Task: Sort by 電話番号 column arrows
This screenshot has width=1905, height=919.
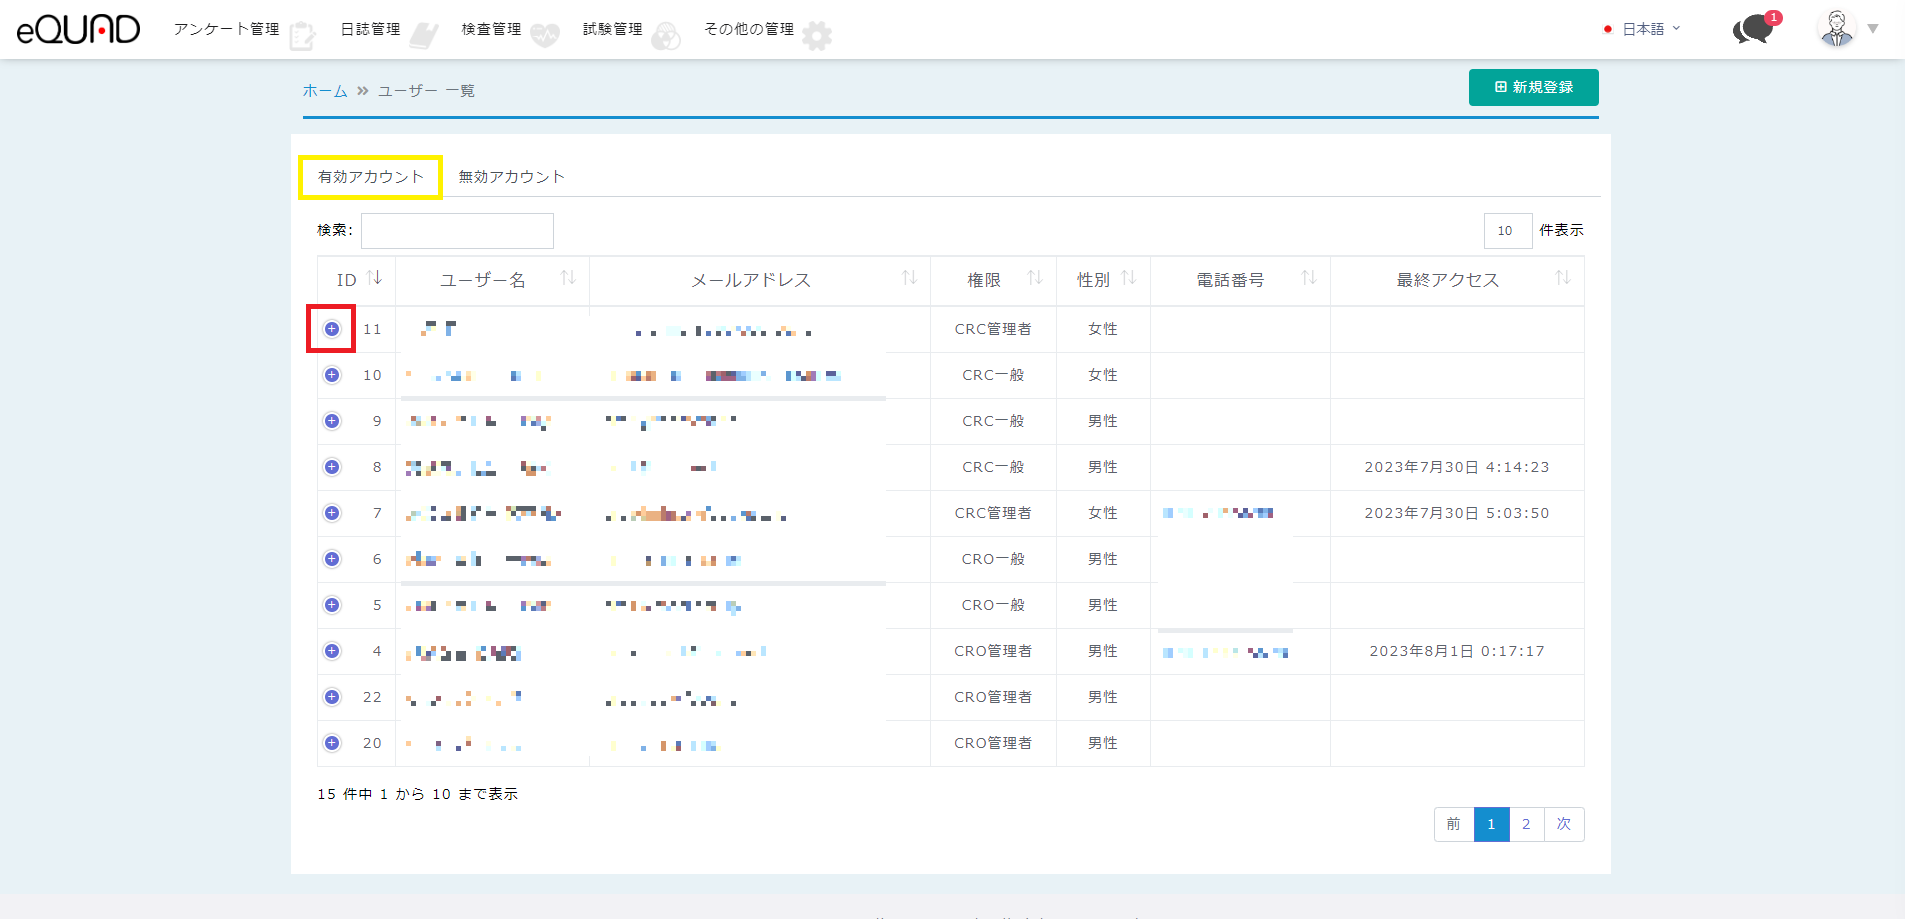Action: pos(1308,278)
